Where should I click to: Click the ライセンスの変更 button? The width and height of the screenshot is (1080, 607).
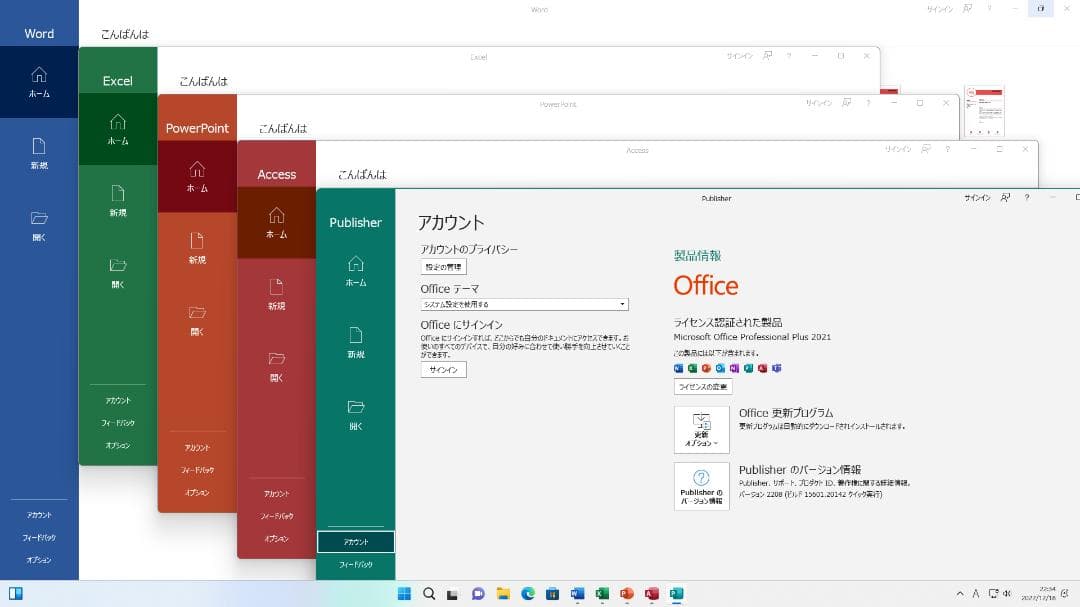pos(702,386)
